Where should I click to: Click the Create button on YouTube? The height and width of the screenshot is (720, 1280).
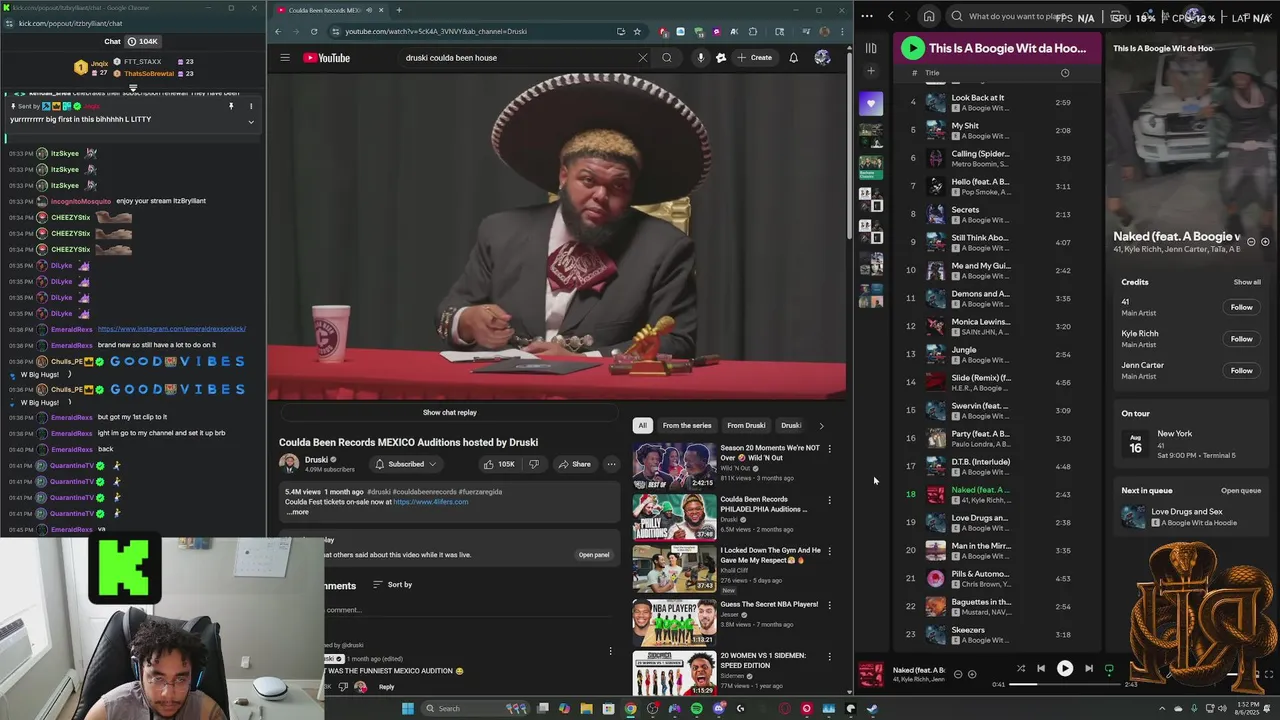click(755, 58)
